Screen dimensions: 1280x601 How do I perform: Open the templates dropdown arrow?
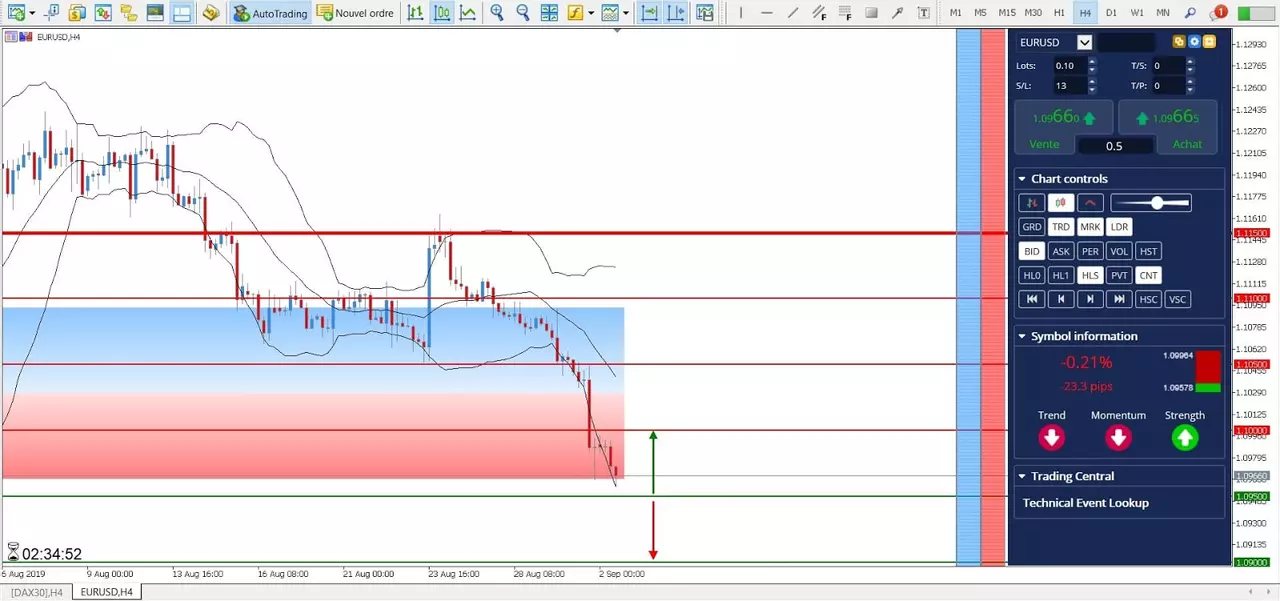pos(626,13)
